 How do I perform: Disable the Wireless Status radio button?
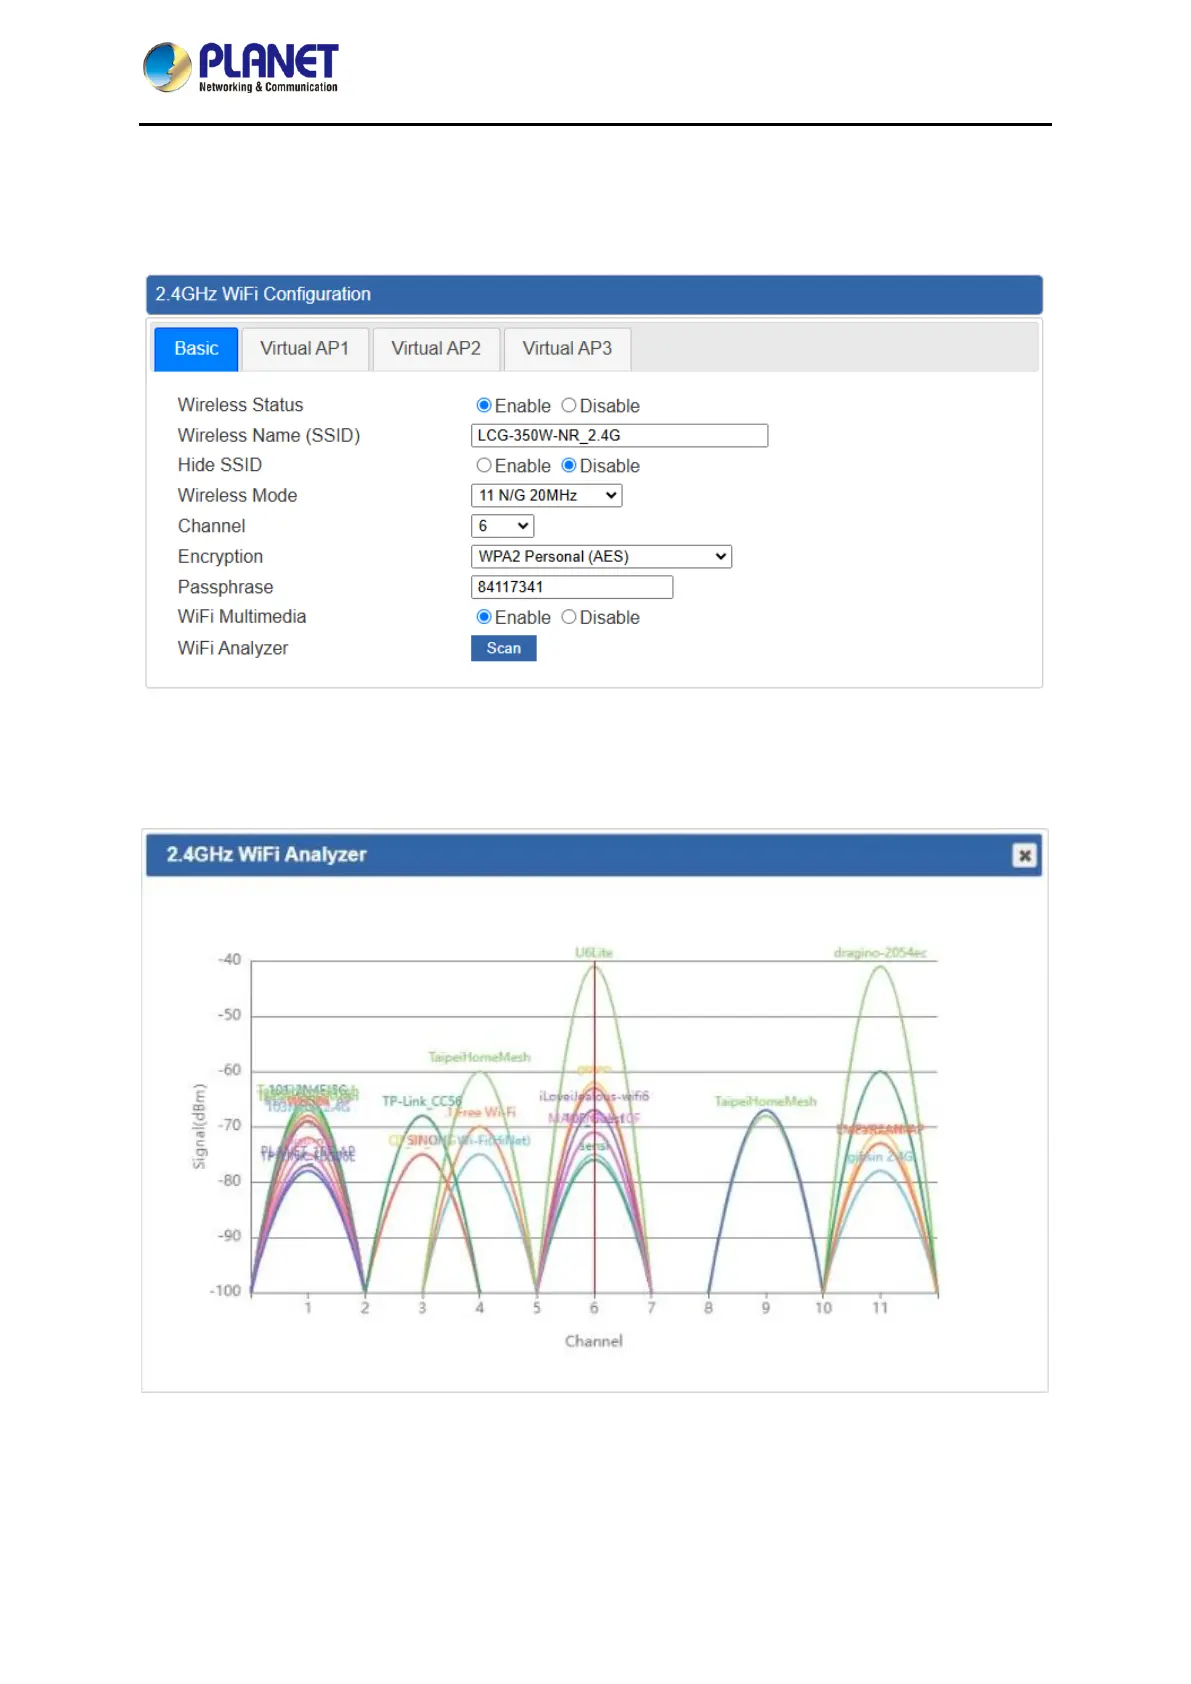pos(569,405)
